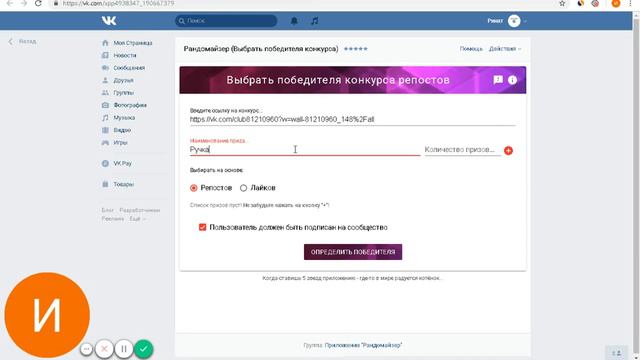Open Друзья in the sidebar

coord(123,80)
